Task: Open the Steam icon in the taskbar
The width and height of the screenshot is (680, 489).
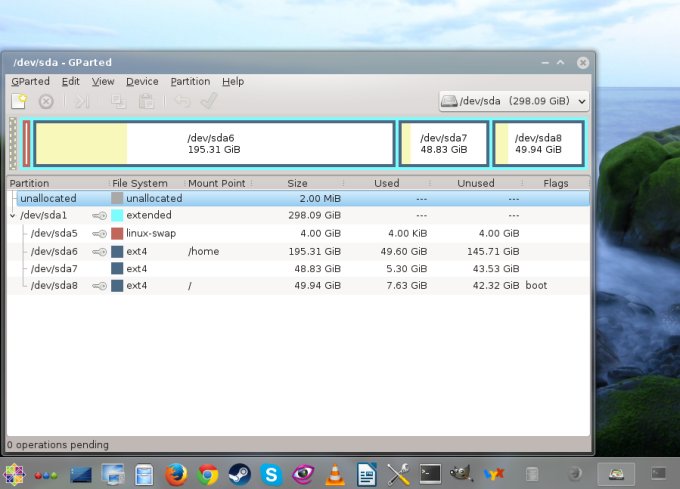Action: click(x=239, y=473)
